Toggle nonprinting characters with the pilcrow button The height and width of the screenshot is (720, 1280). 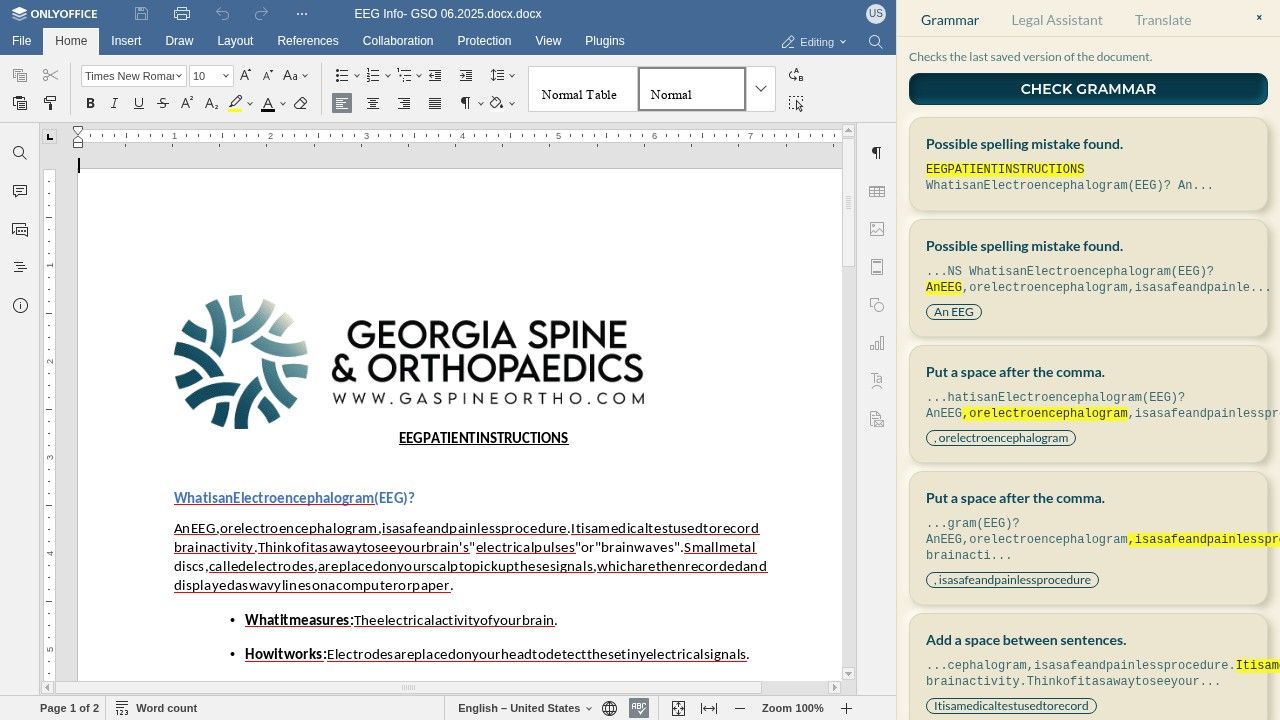pyautogui.click(x=465, y=103)
